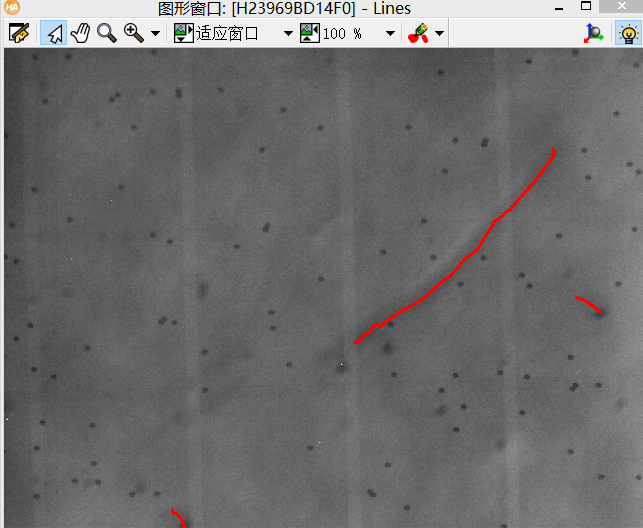643x528 pixels.
Task: Click the clear graphics window icon
Action: pyautogui.click(x=19, y=33)
